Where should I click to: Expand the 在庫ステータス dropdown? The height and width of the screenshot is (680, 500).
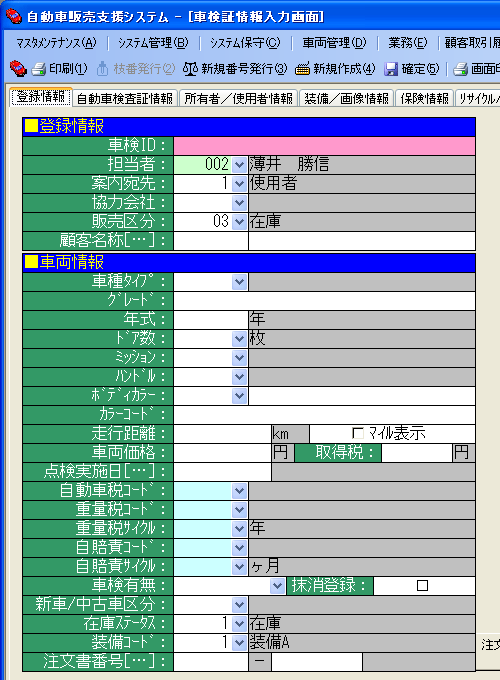[x=239, y=624]
